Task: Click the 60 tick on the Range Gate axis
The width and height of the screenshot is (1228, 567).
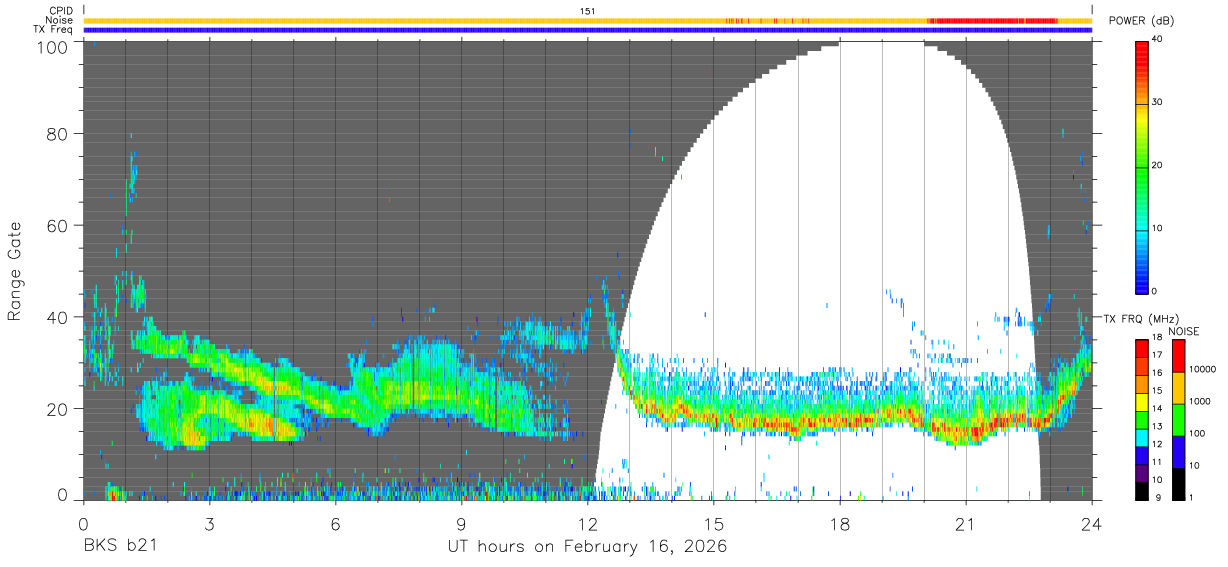Action: click(x=58, y=225)
